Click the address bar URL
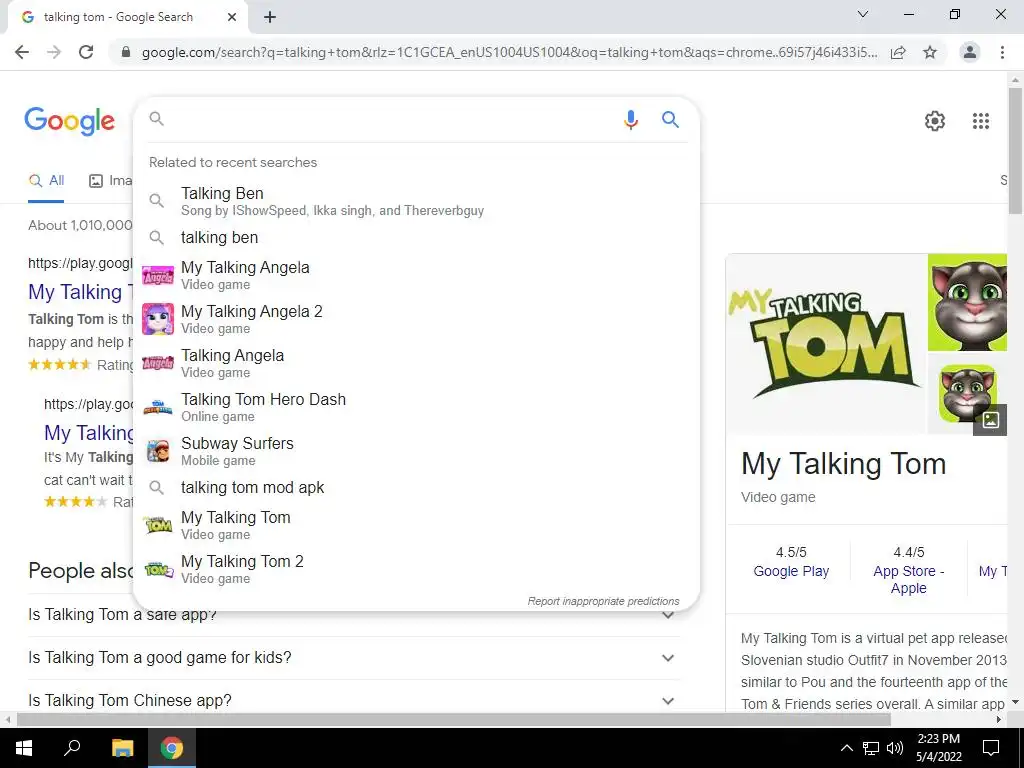 [509, 52]
